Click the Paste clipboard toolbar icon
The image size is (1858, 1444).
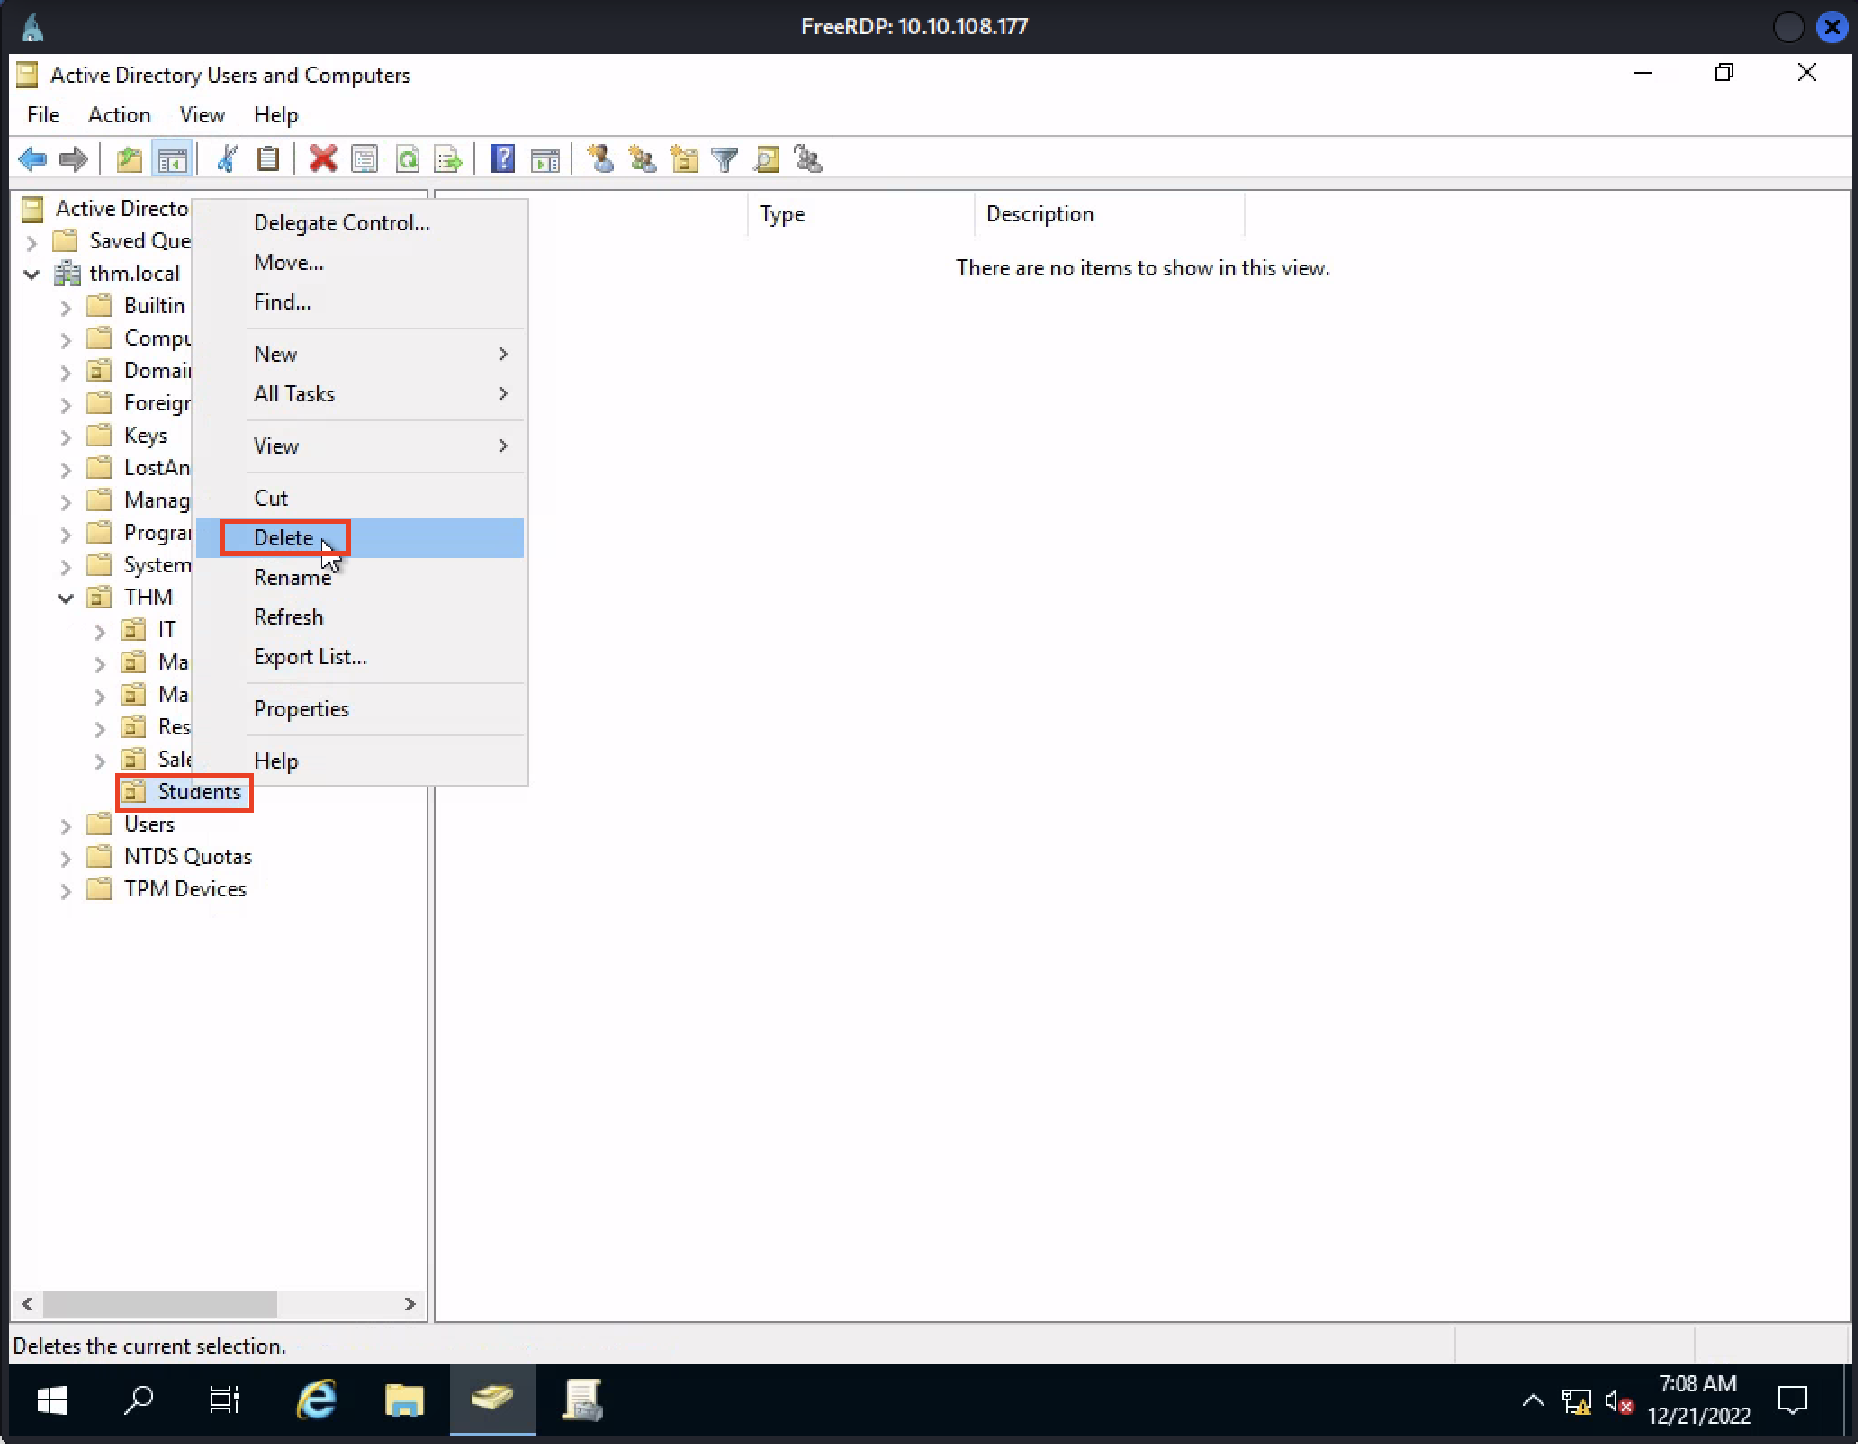[268, 159]
